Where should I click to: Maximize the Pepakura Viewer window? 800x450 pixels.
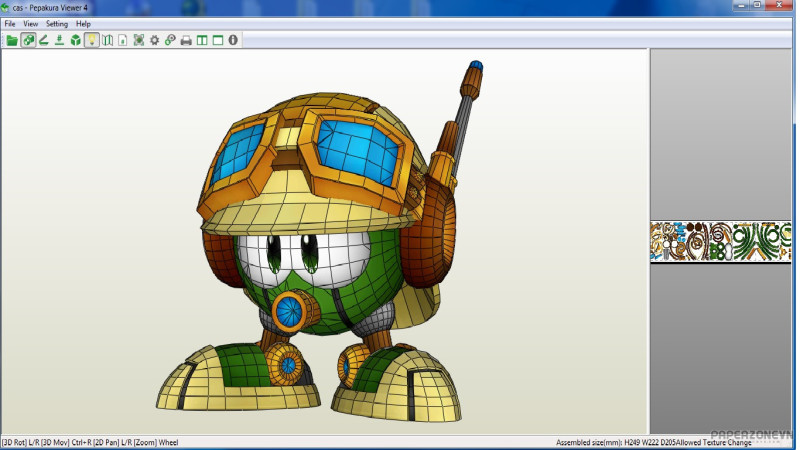coord(758,5)
